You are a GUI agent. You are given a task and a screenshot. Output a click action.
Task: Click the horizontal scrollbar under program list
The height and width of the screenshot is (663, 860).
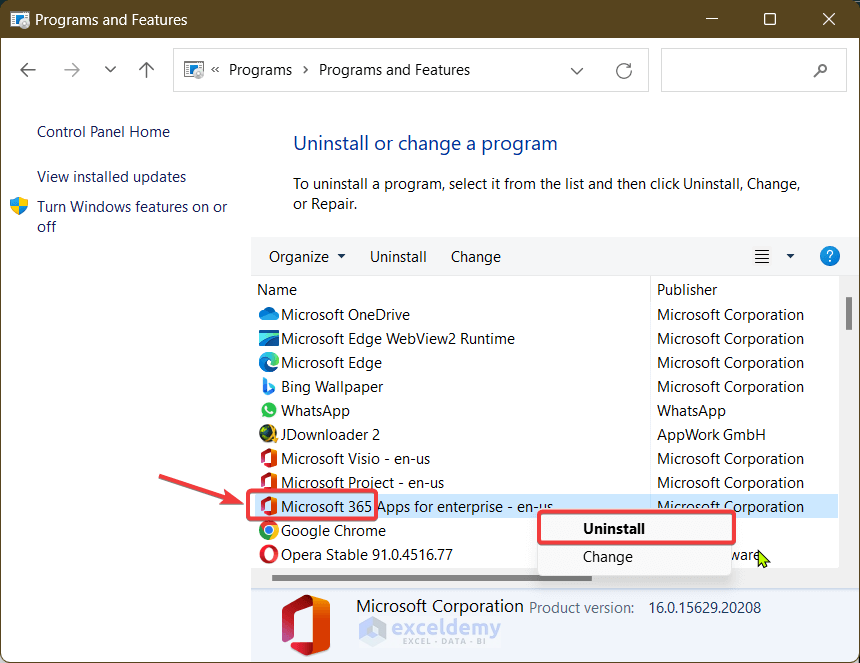click(400, 577)
